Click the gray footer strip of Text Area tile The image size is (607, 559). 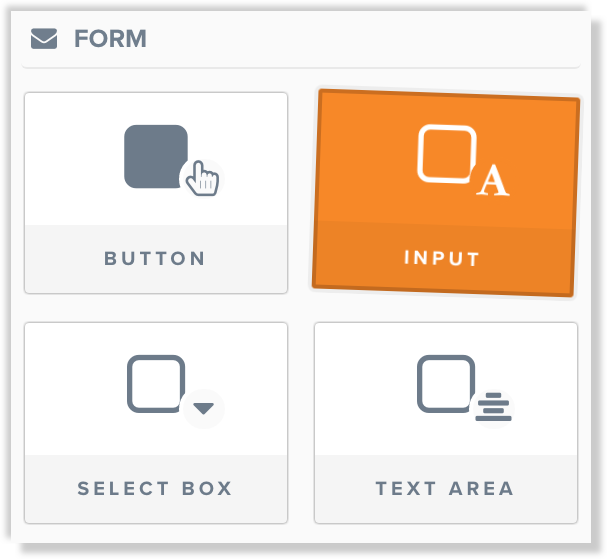(446, 489)
